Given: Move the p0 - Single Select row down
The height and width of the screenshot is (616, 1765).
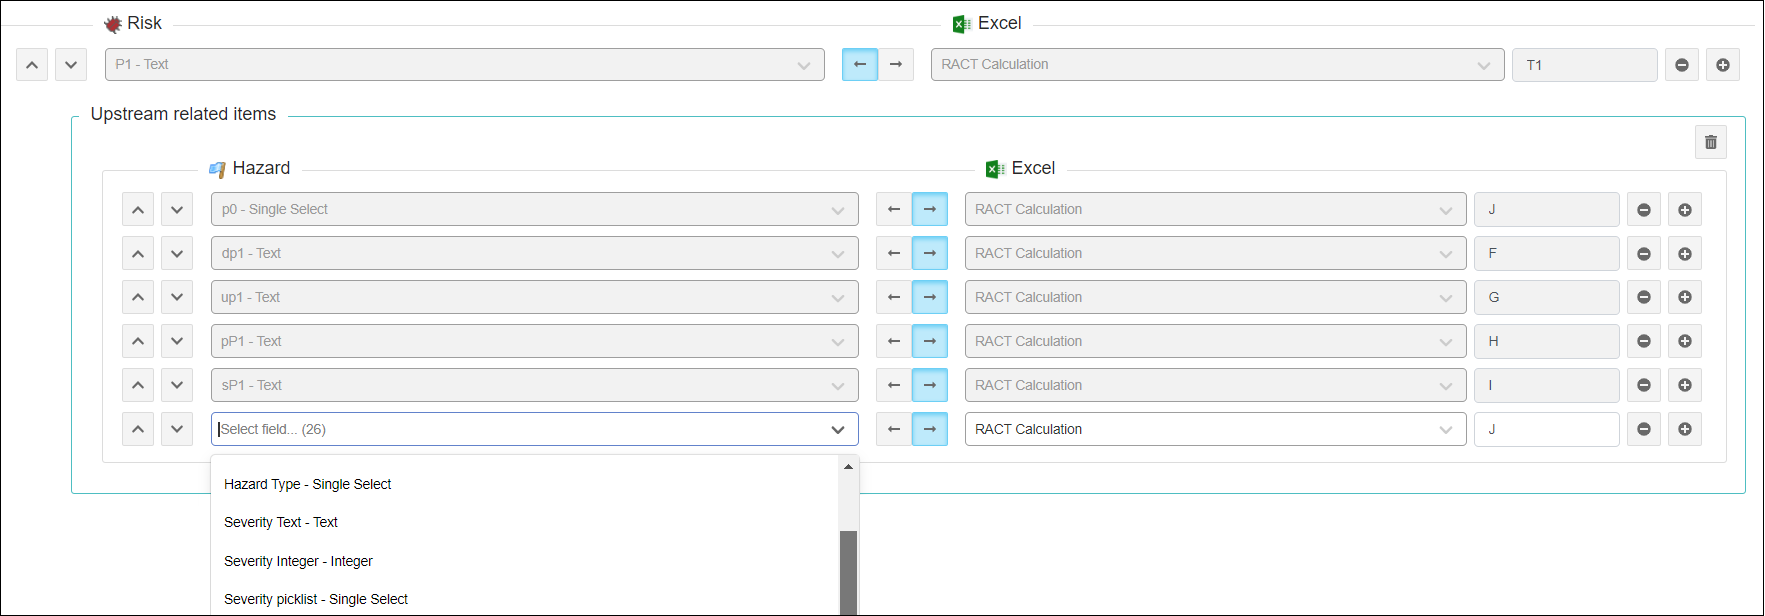Looking at the screenshot, I should click(177, 210).
